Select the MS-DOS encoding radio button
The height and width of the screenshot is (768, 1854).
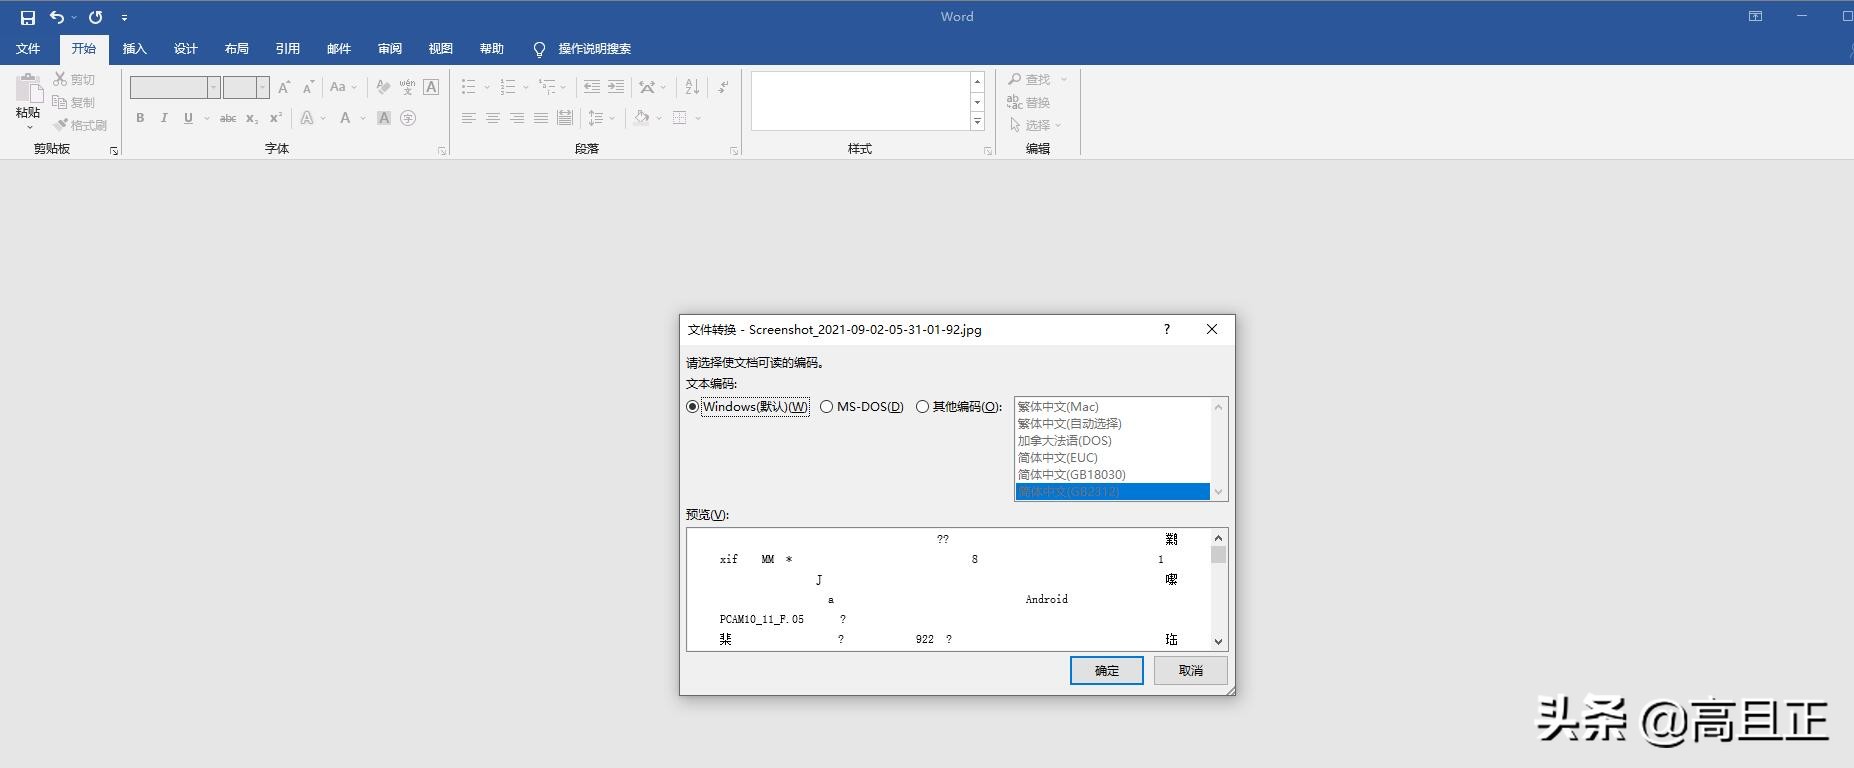pyautogui.click(x=826, y=407)
